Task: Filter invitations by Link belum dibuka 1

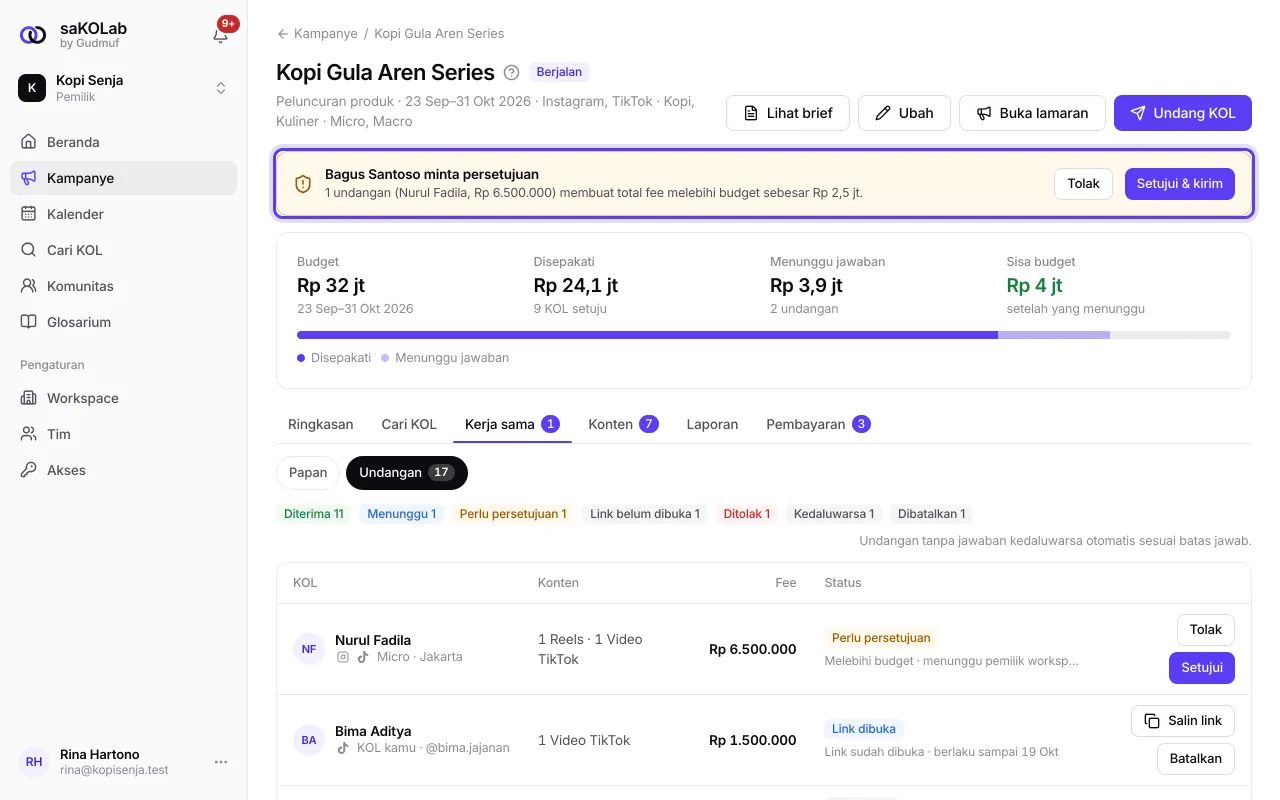Action: tap(645, 514)
